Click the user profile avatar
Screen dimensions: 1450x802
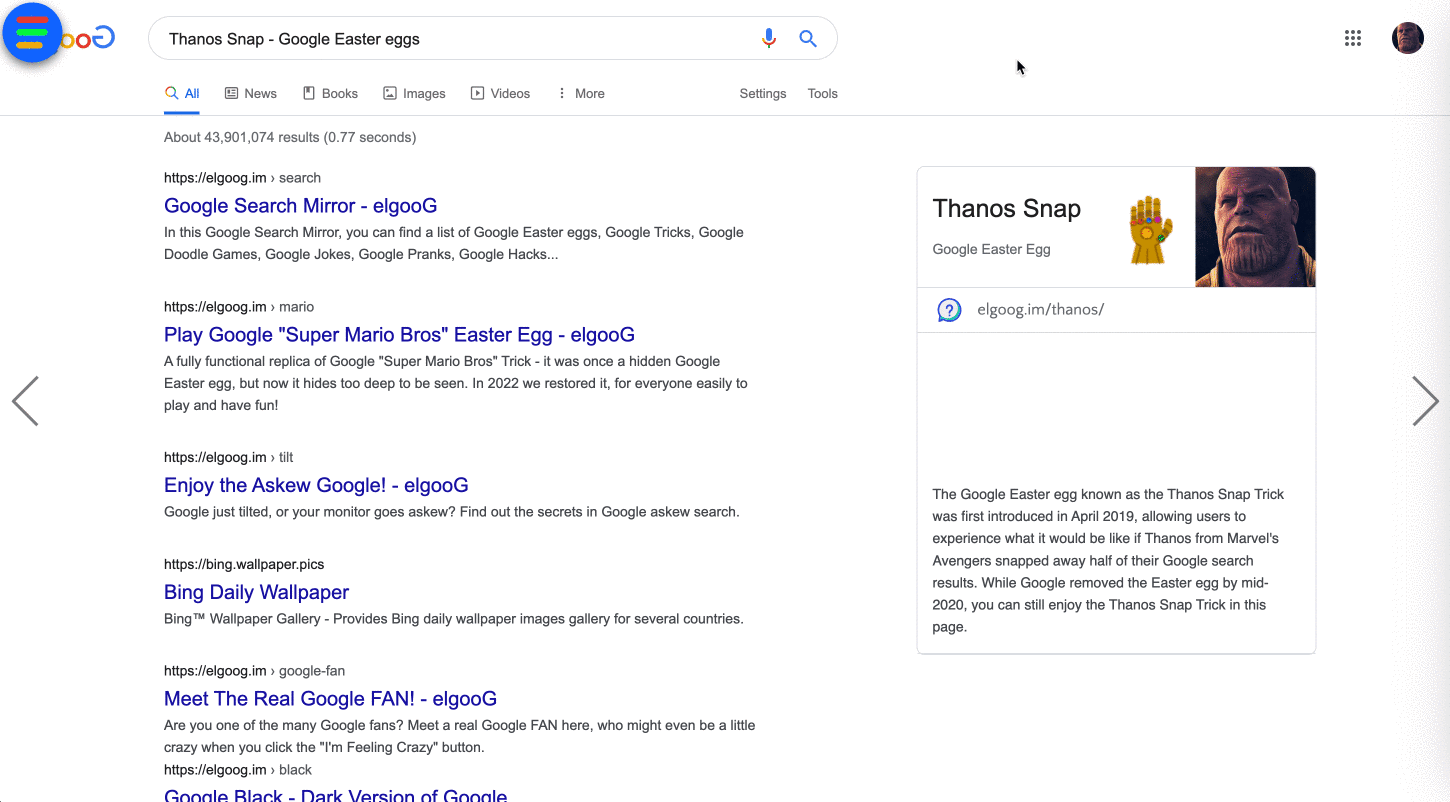click(1407, 38)
